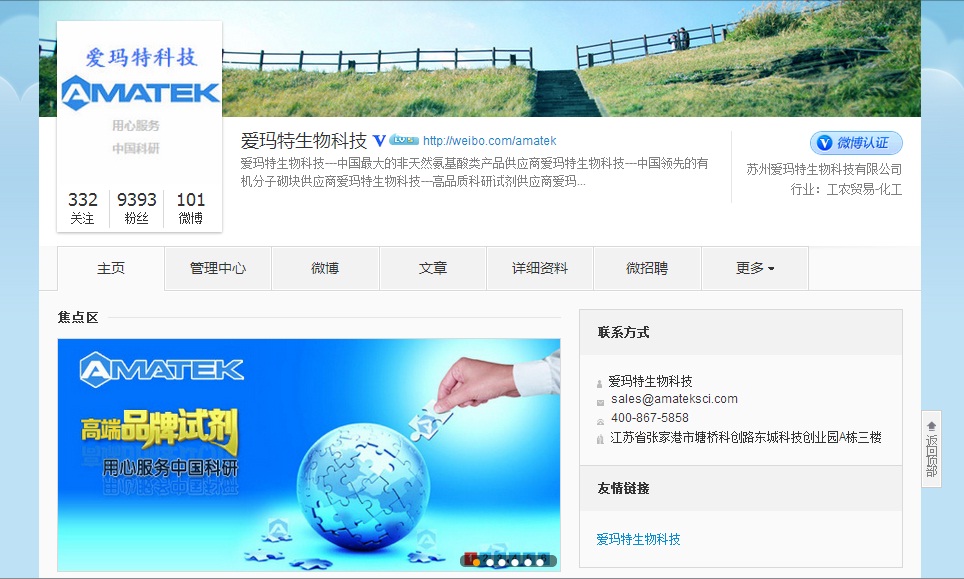This screenshot has height=579, width=964.
Task: Open the weibo.com/amatek profile link
Action: coord(489,141)
